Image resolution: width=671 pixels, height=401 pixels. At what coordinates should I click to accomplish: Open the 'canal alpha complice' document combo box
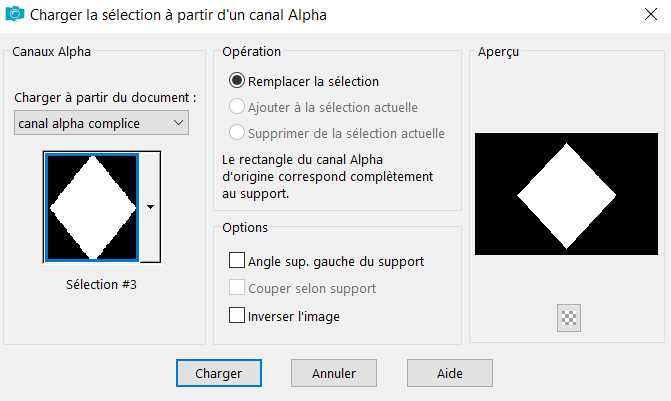[x=101, y=123]
